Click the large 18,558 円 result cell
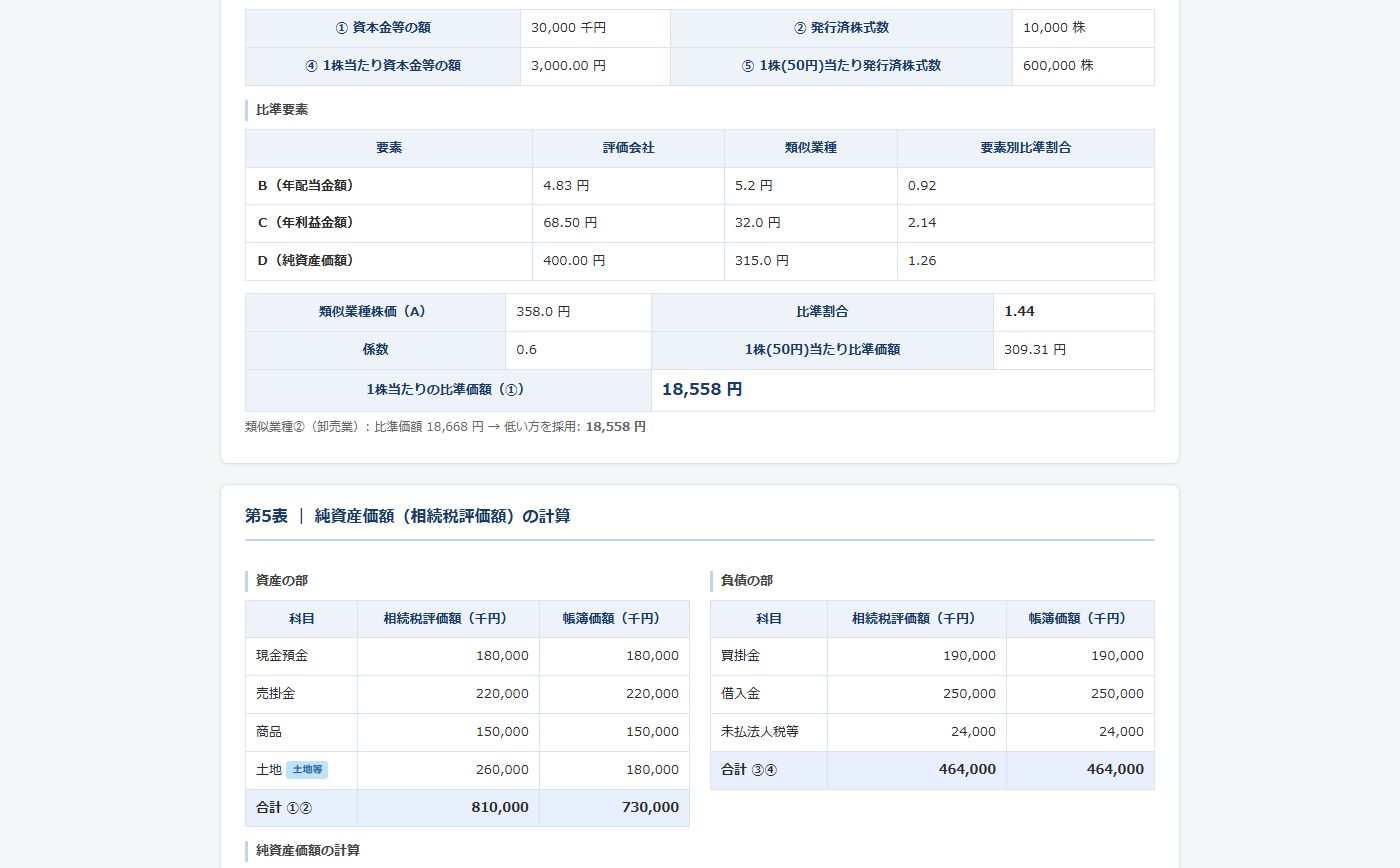This screenshot has width=1400, height=868. [903, 390]
